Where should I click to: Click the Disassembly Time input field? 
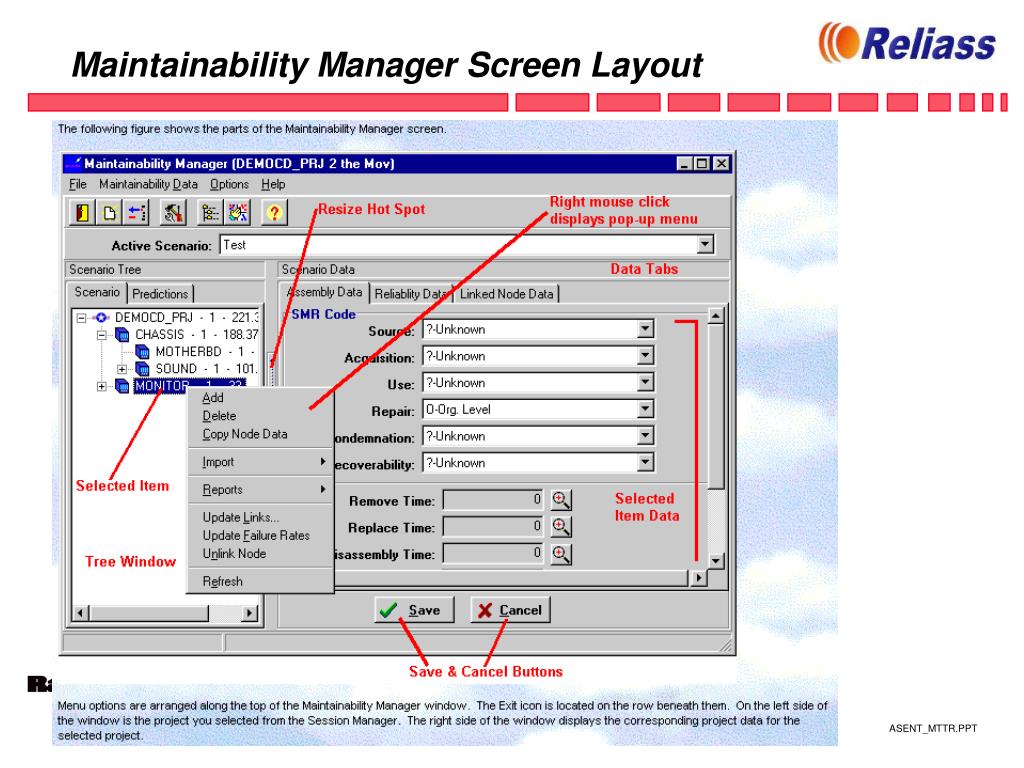click(x=493, y=554)
